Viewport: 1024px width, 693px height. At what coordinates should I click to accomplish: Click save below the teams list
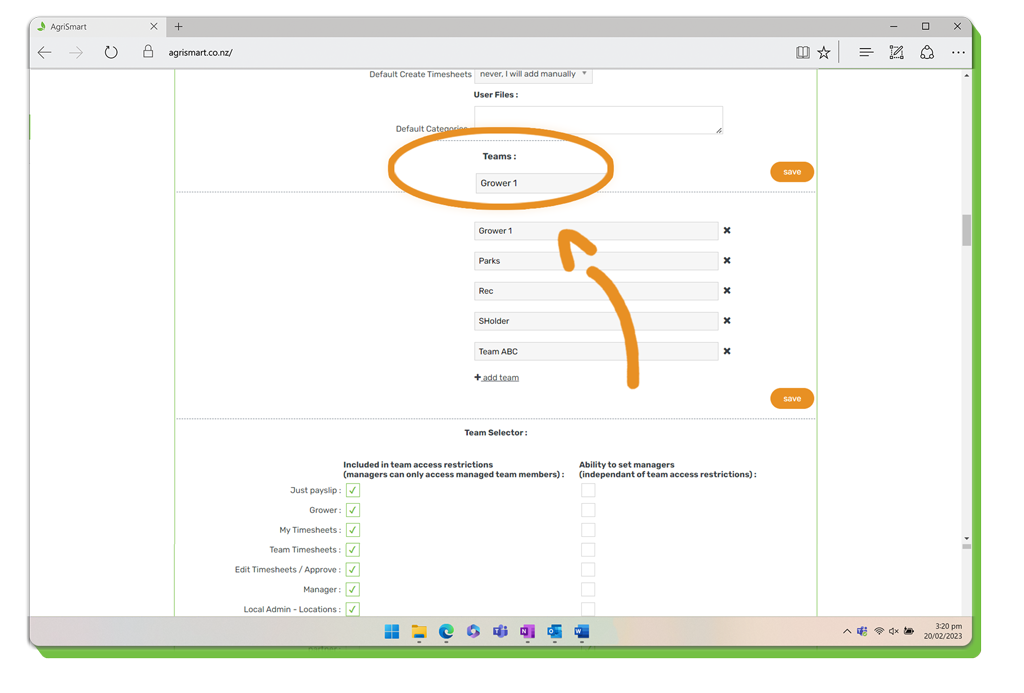tap(791, 399)
